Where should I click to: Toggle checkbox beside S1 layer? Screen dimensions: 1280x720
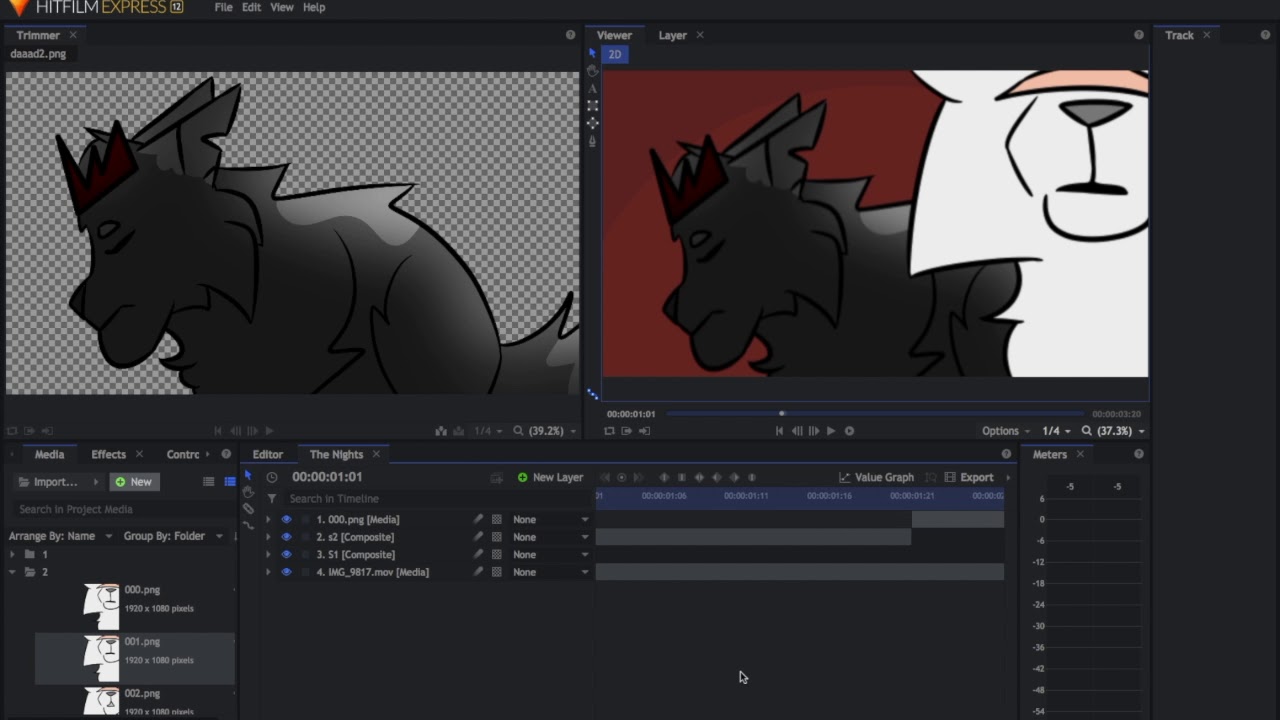pos(306,554)
